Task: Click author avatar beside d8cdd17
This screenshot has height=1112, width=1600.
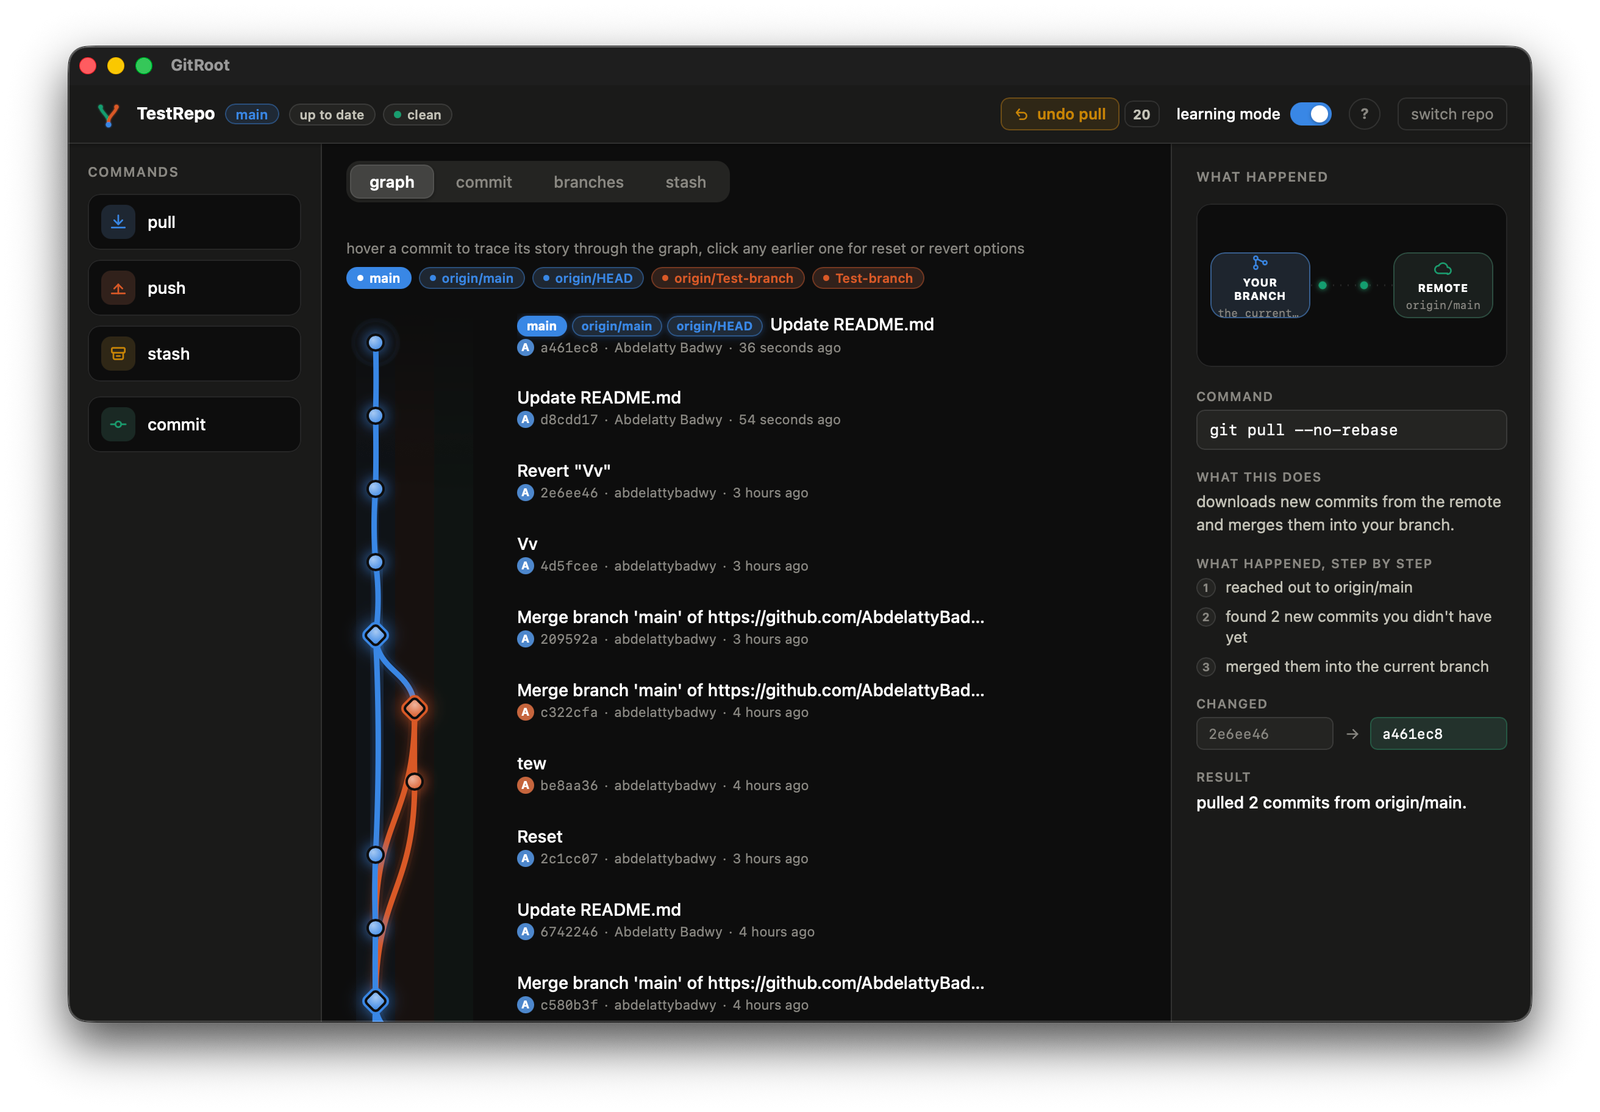Action: [525, 420]
